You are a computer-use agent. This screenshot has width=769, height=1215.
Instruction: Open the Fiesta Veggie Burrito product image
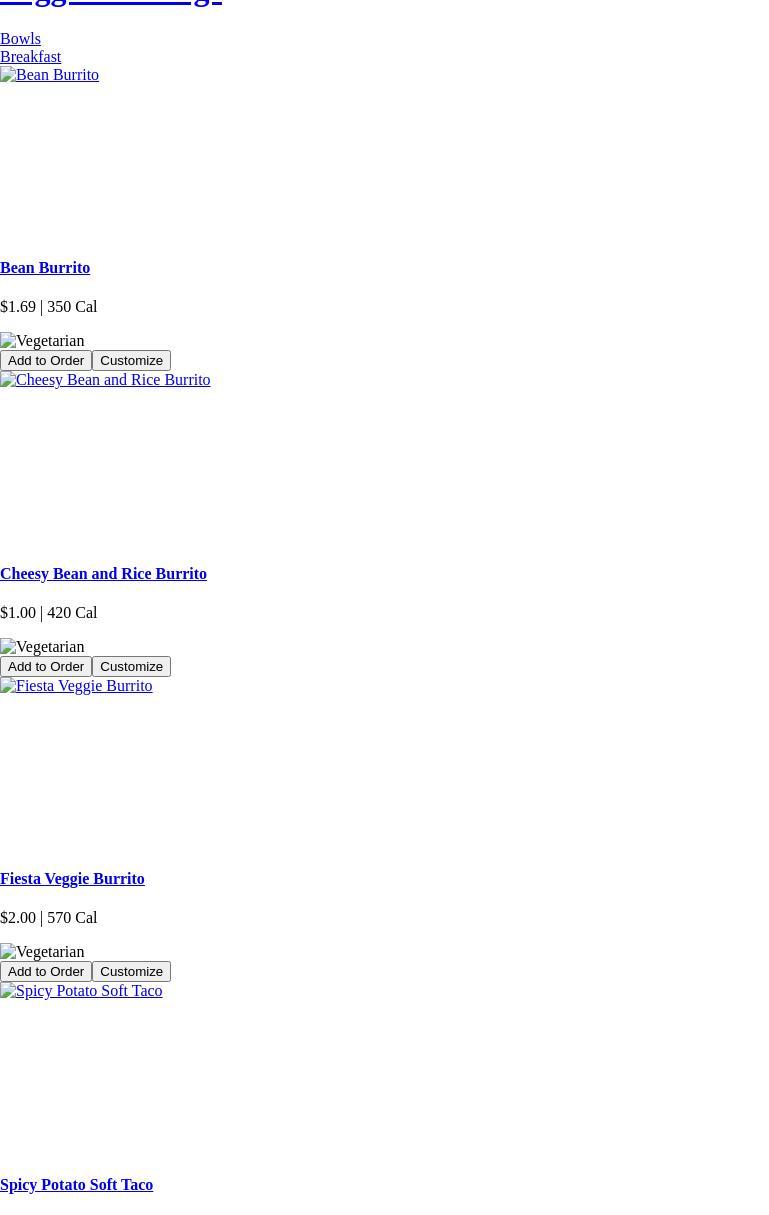(x=76, y=686)
